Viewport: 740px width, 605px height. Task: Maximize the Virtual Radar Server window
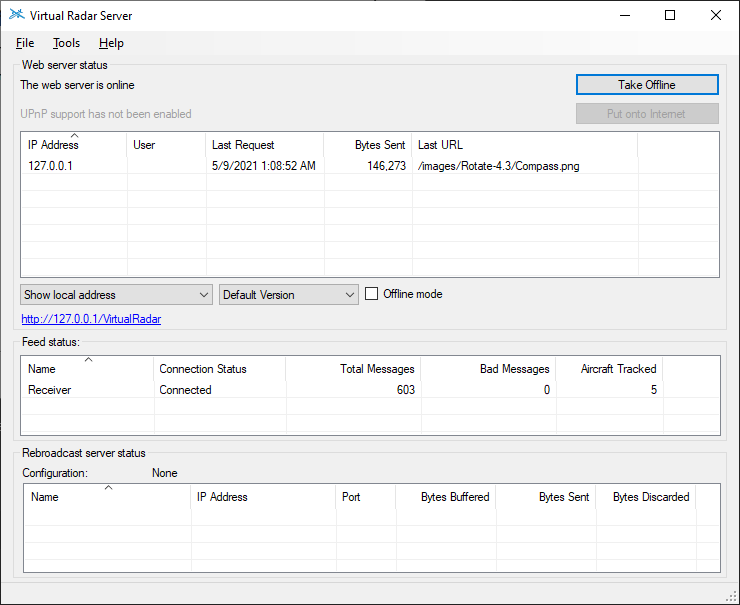670,15
